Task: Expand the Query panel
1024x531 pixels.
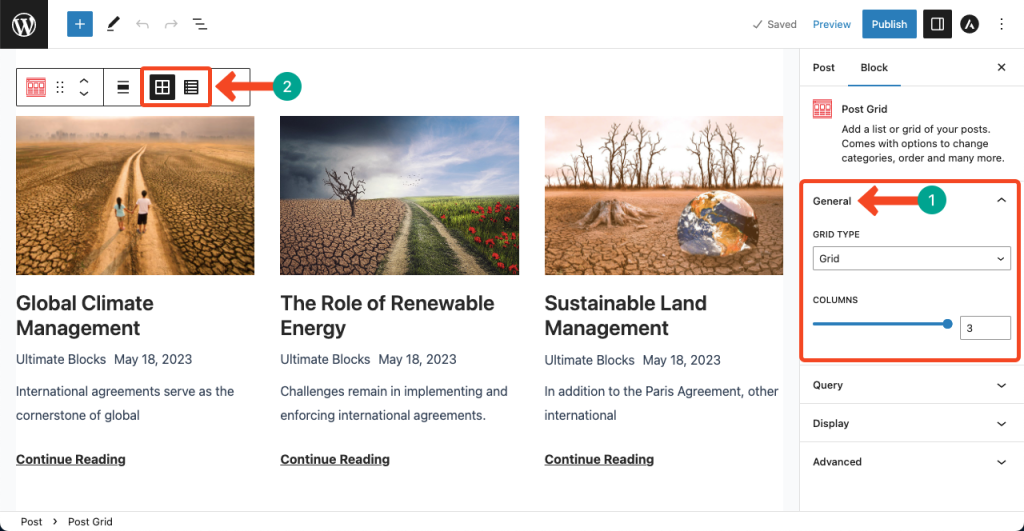Action: click(911, 385)
